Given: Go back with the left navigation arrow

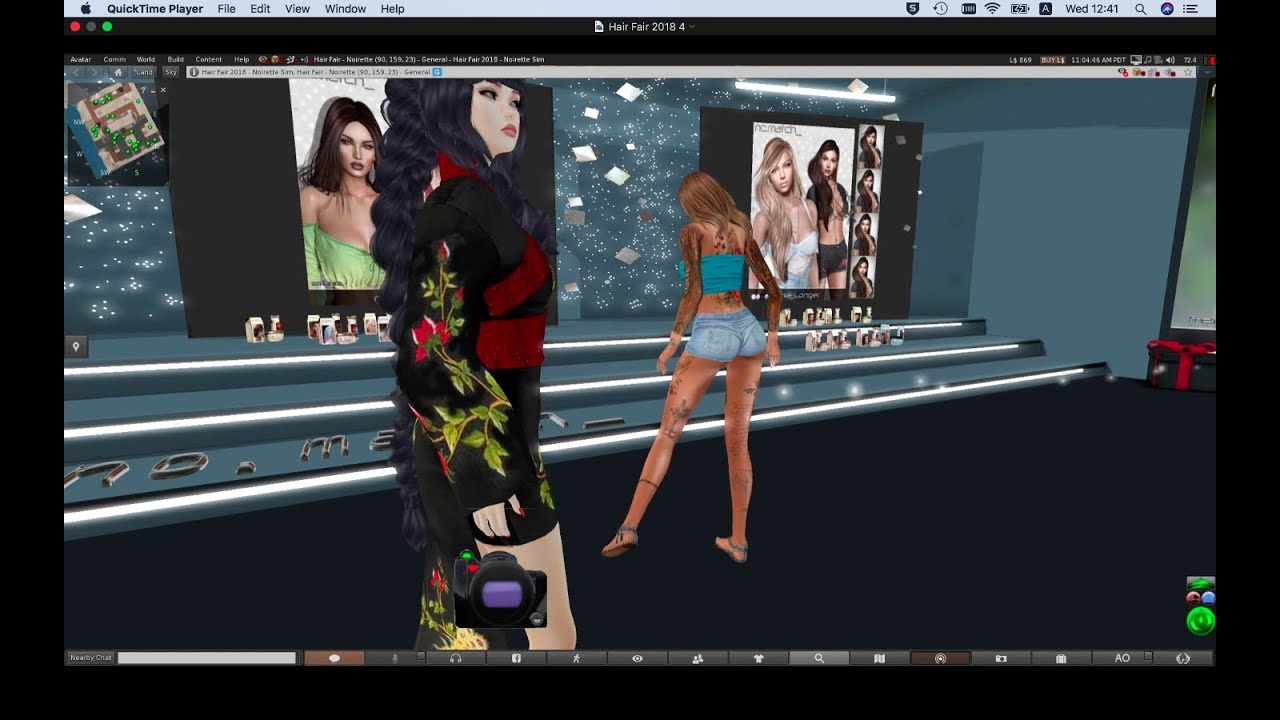Looking at the screenshot, I should point(75,72).
